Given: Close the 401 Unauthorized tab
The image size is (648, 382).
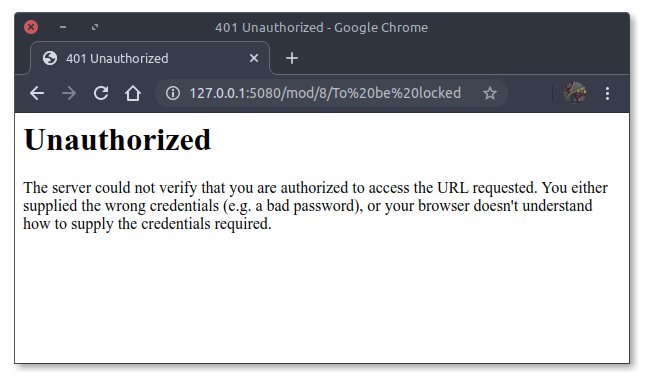Looking at the screenshot, I should [254, 58].
